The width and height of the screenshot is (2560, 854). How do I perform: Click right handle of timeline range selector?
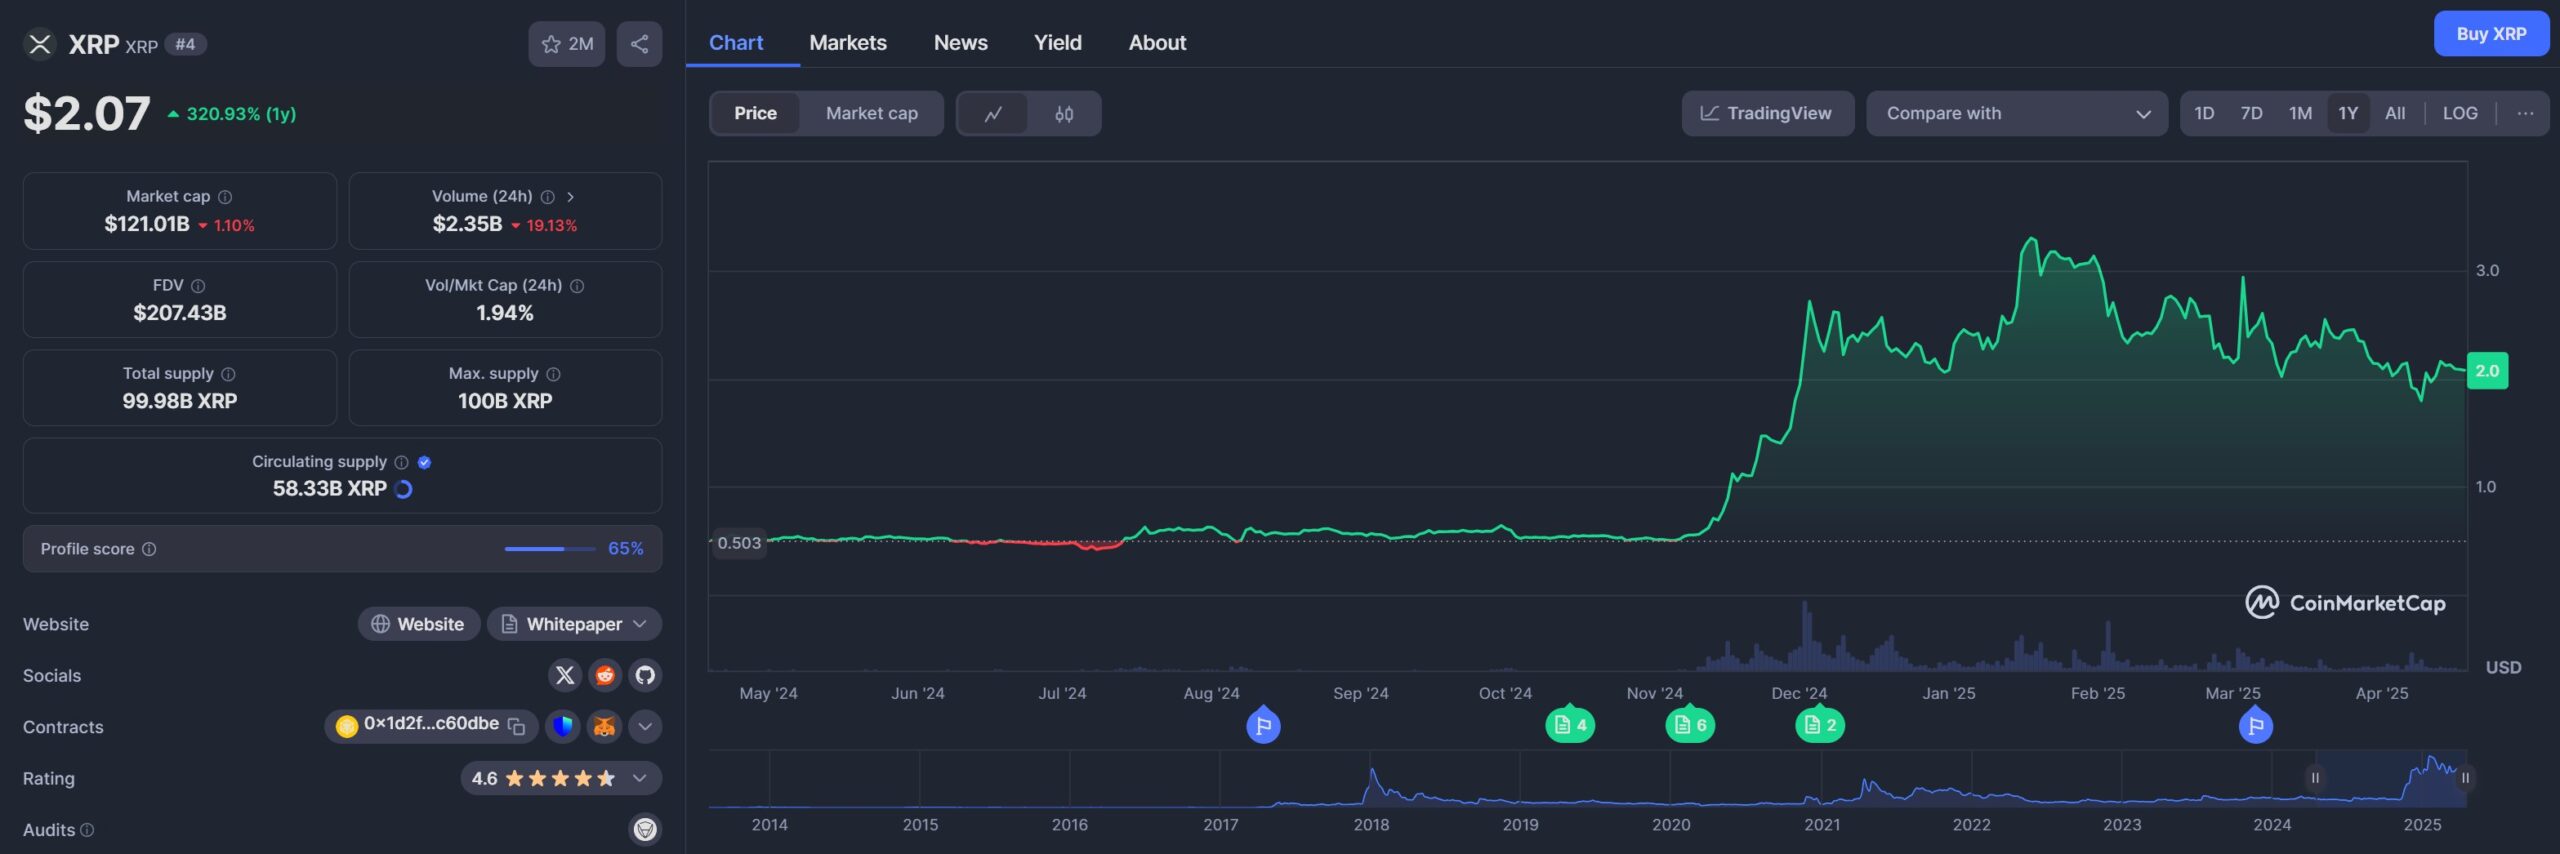(2466, 778)
